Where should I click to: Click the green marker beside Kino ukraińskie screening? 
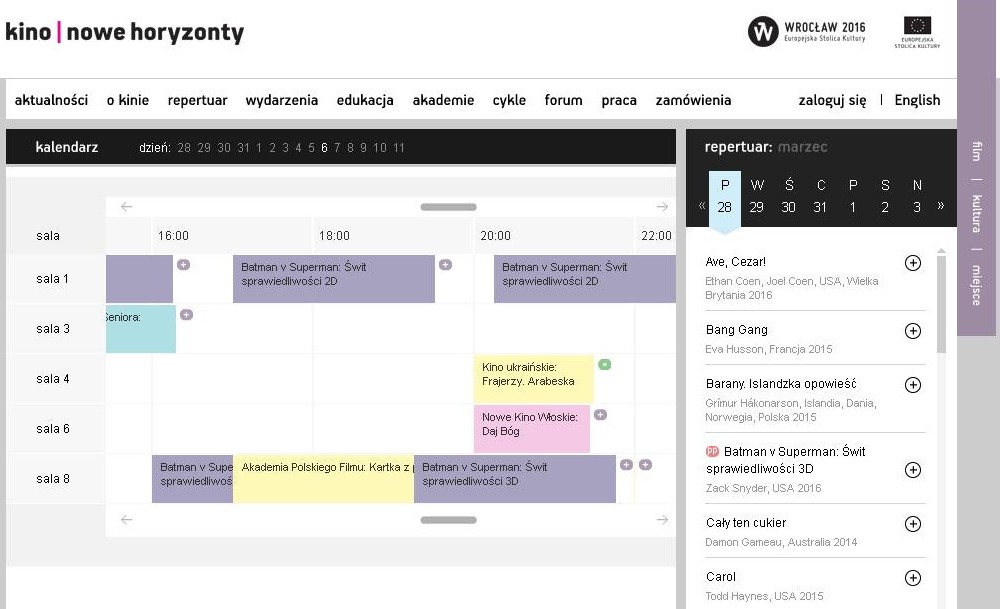(x=604, y=364)
